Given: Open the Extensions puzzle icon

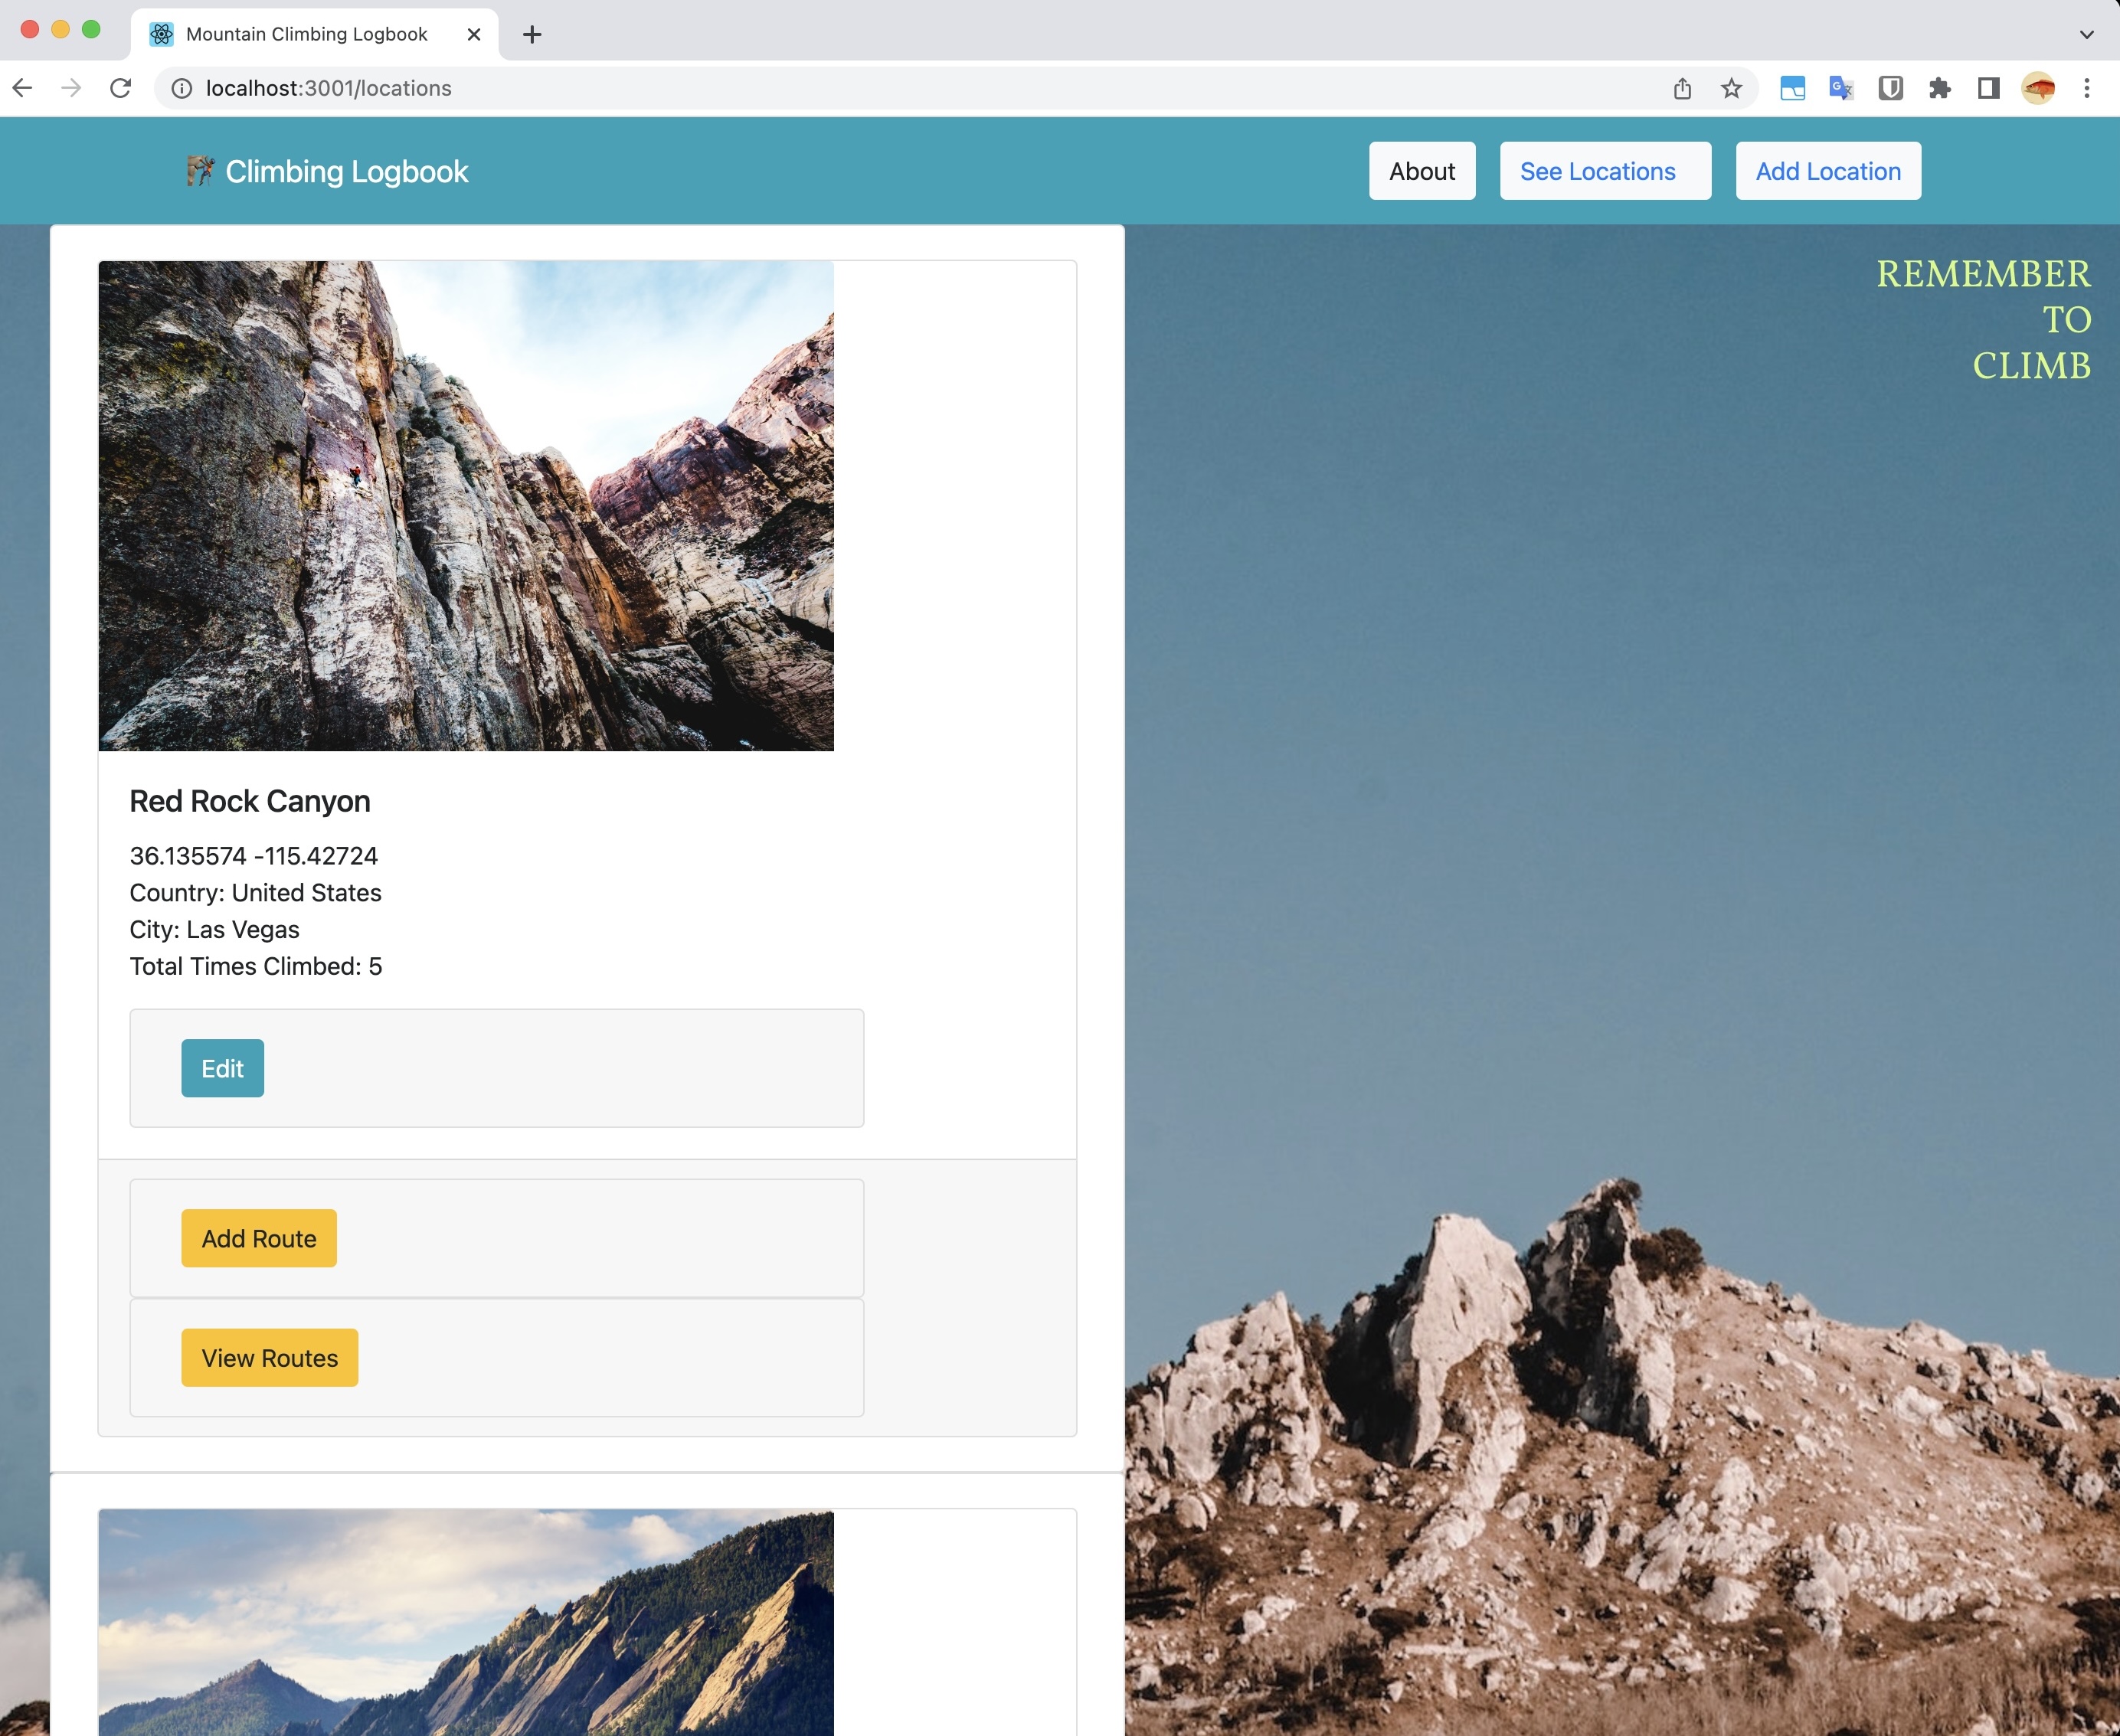Looking at the screenshot, I should 1939,88.
